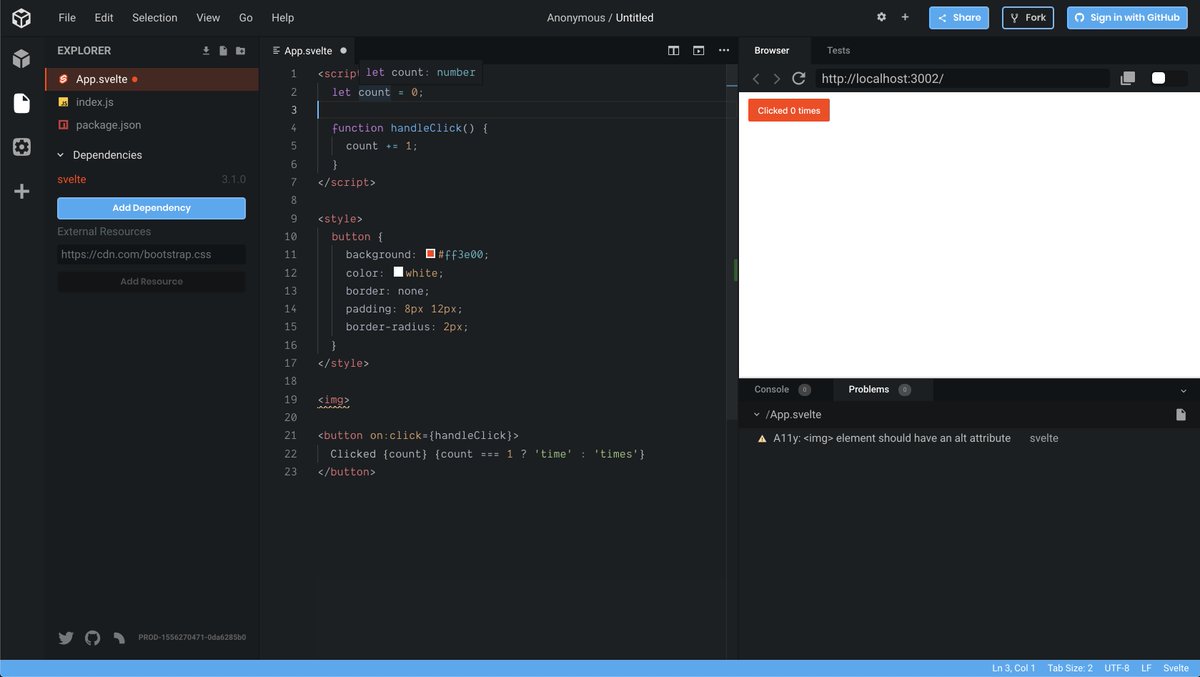
Task: Collapse the Dependencies section
Action: pyautogui.click(x=62, y=155)
